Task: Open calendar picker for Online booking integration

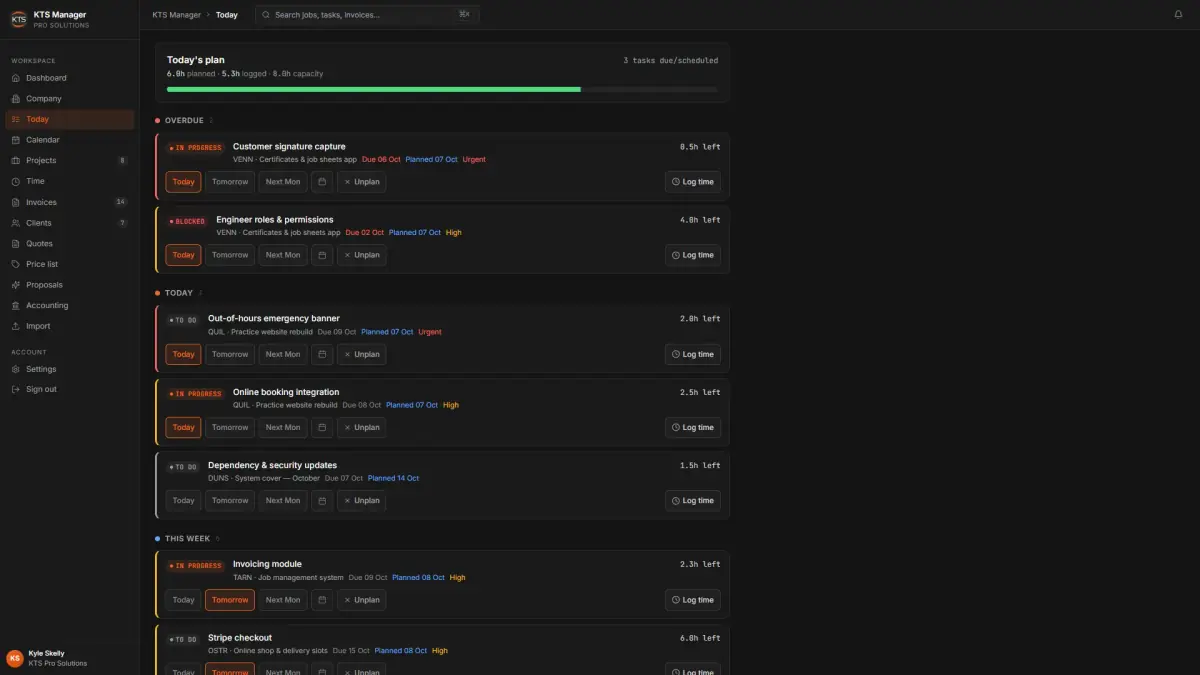Action: 322,427
